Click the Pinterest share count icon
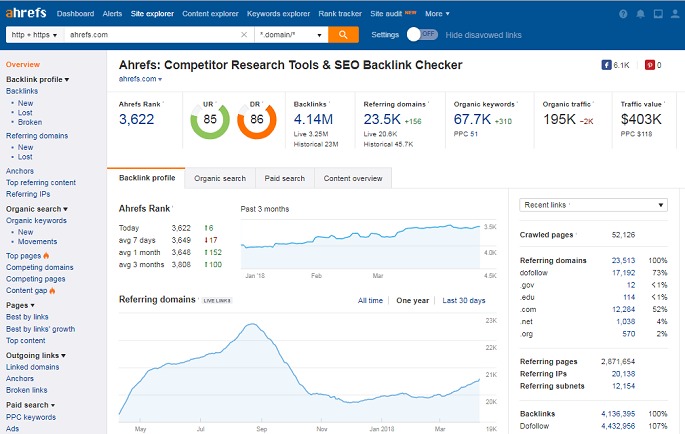 pyautogui.click(x=650, y=65)
